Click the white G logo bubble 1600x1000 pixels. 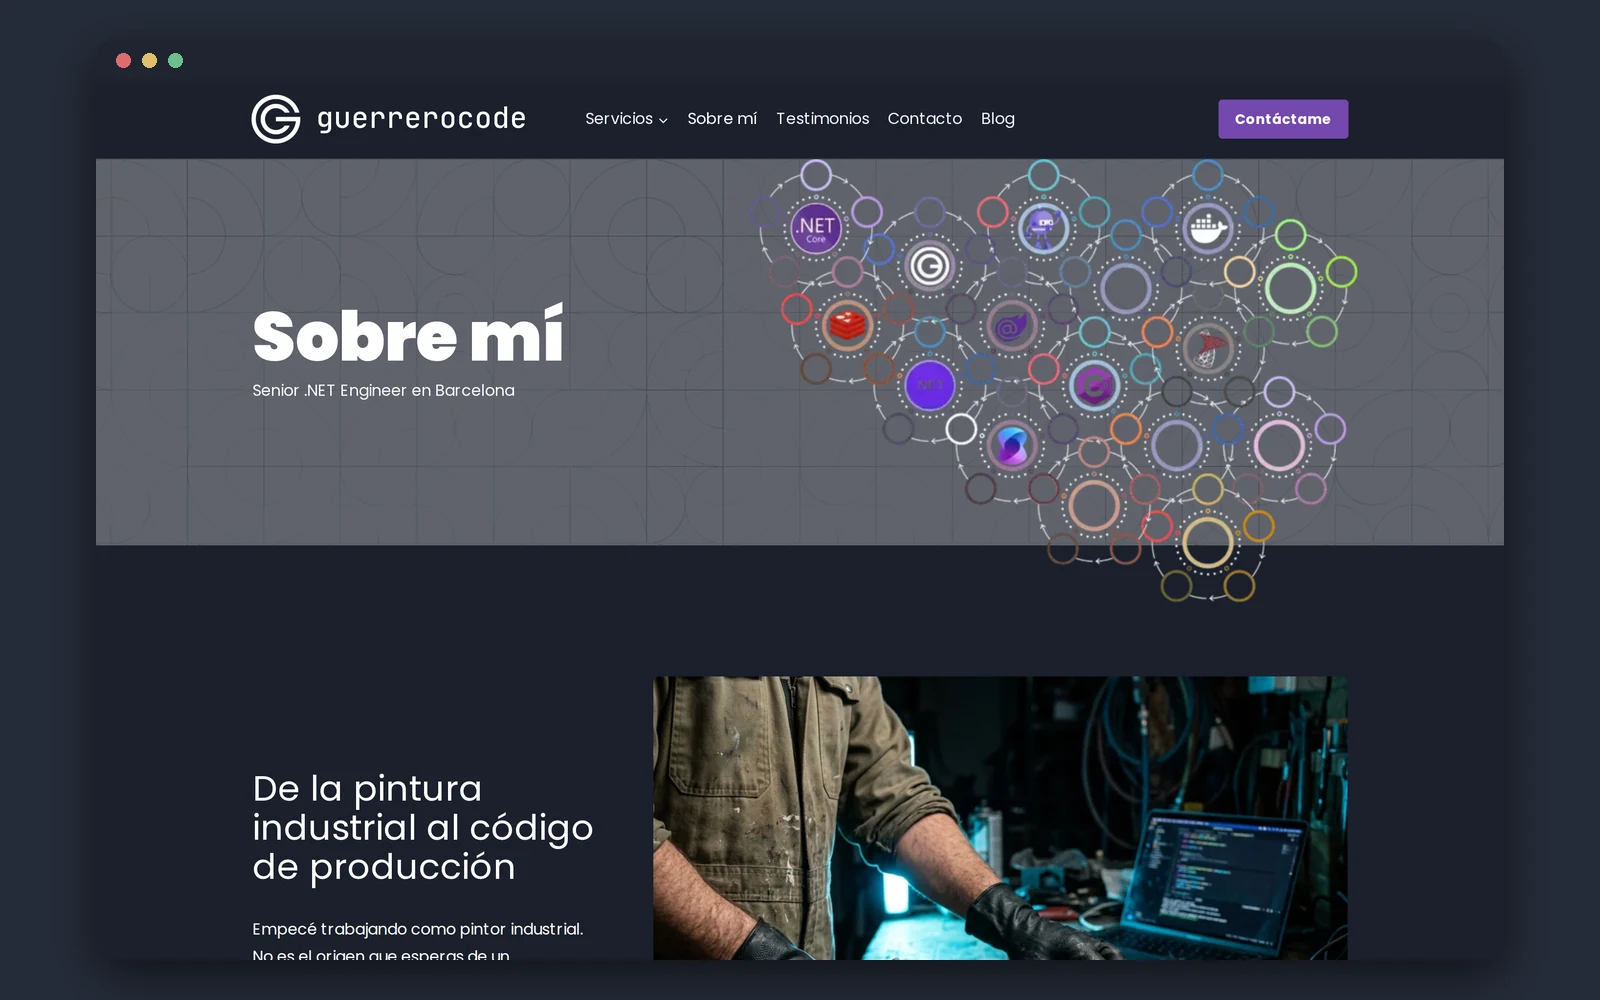tap(930, 266)
